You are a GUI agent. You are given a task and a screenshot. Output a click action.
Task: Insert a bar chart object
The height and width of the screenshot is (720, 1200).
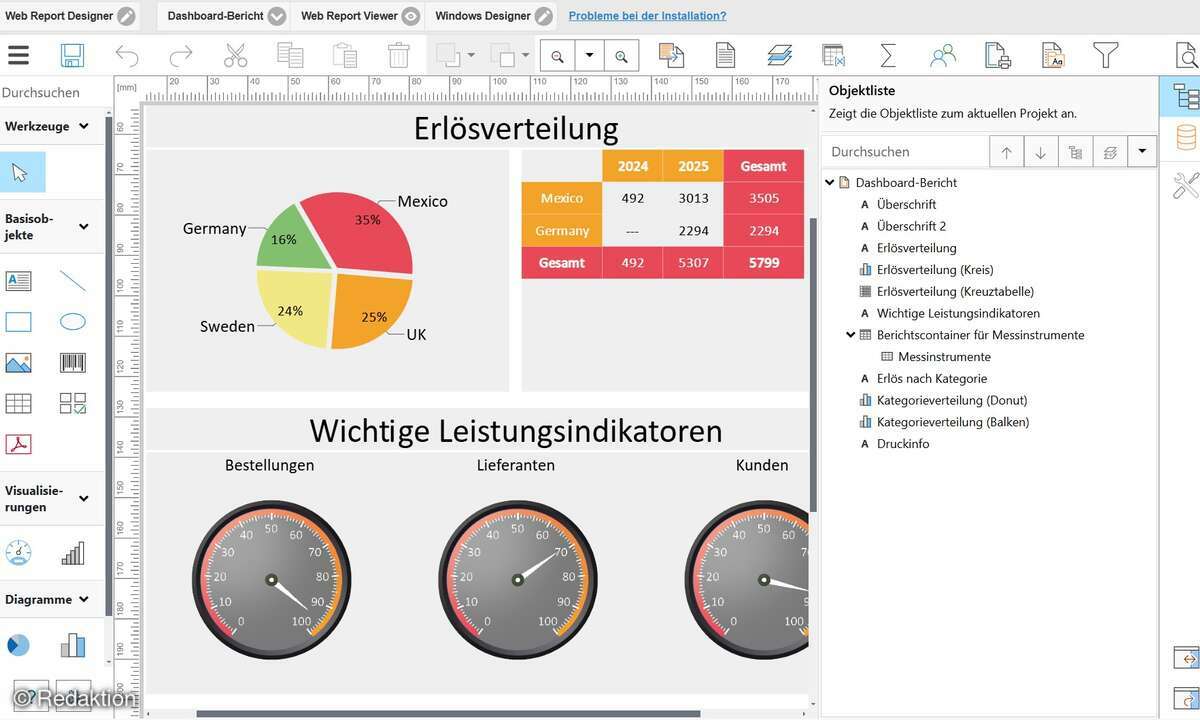click(x=73, y=645)
